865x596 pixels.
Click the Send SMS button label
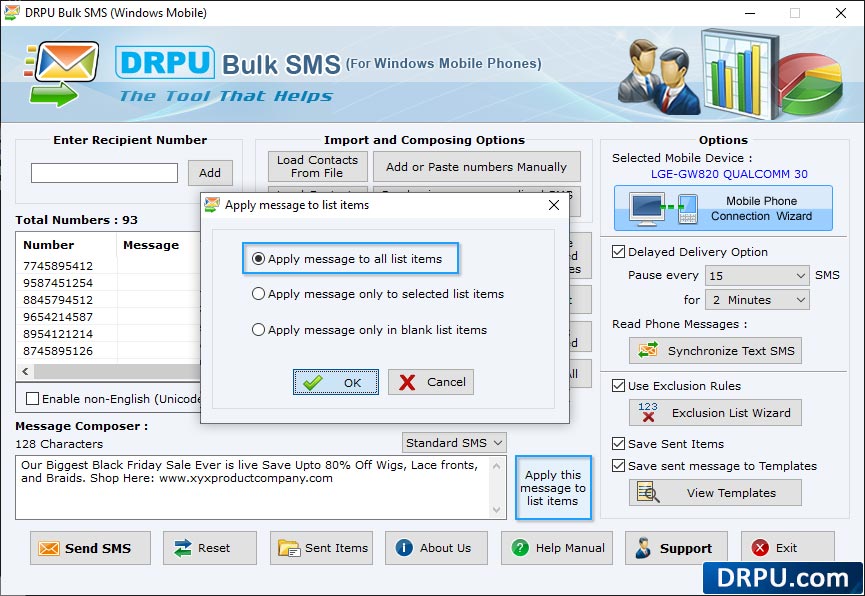pos(98,548)
